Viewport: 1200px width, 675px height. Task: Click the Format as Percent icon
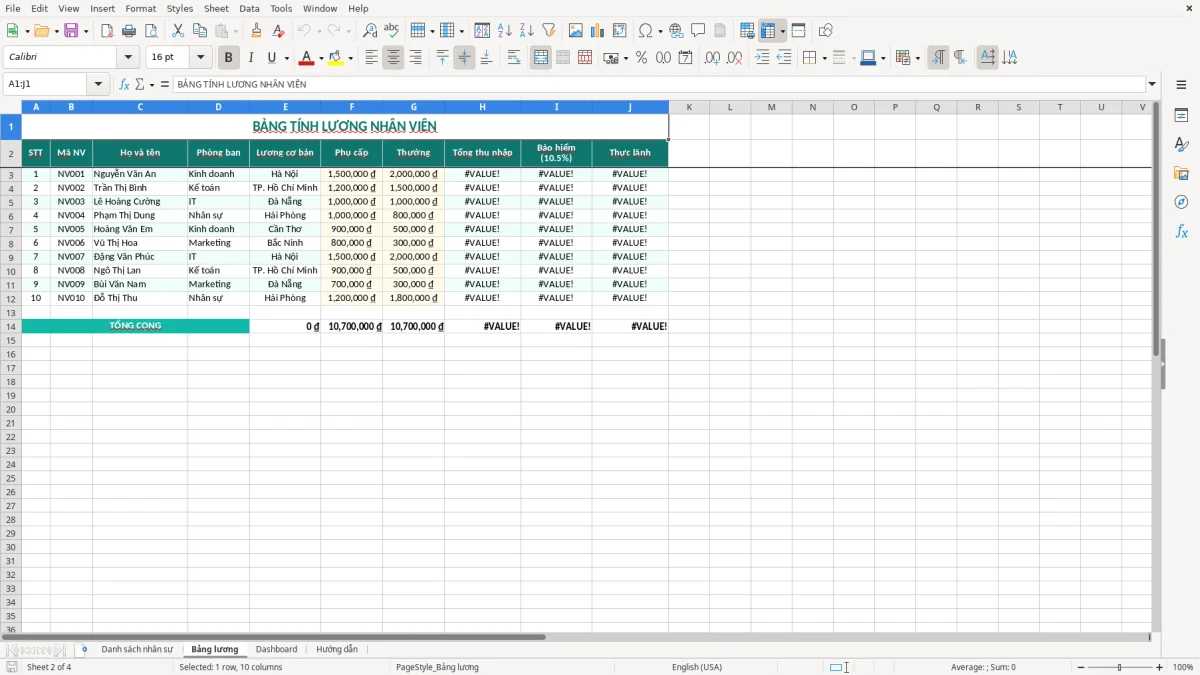(642, 58)
